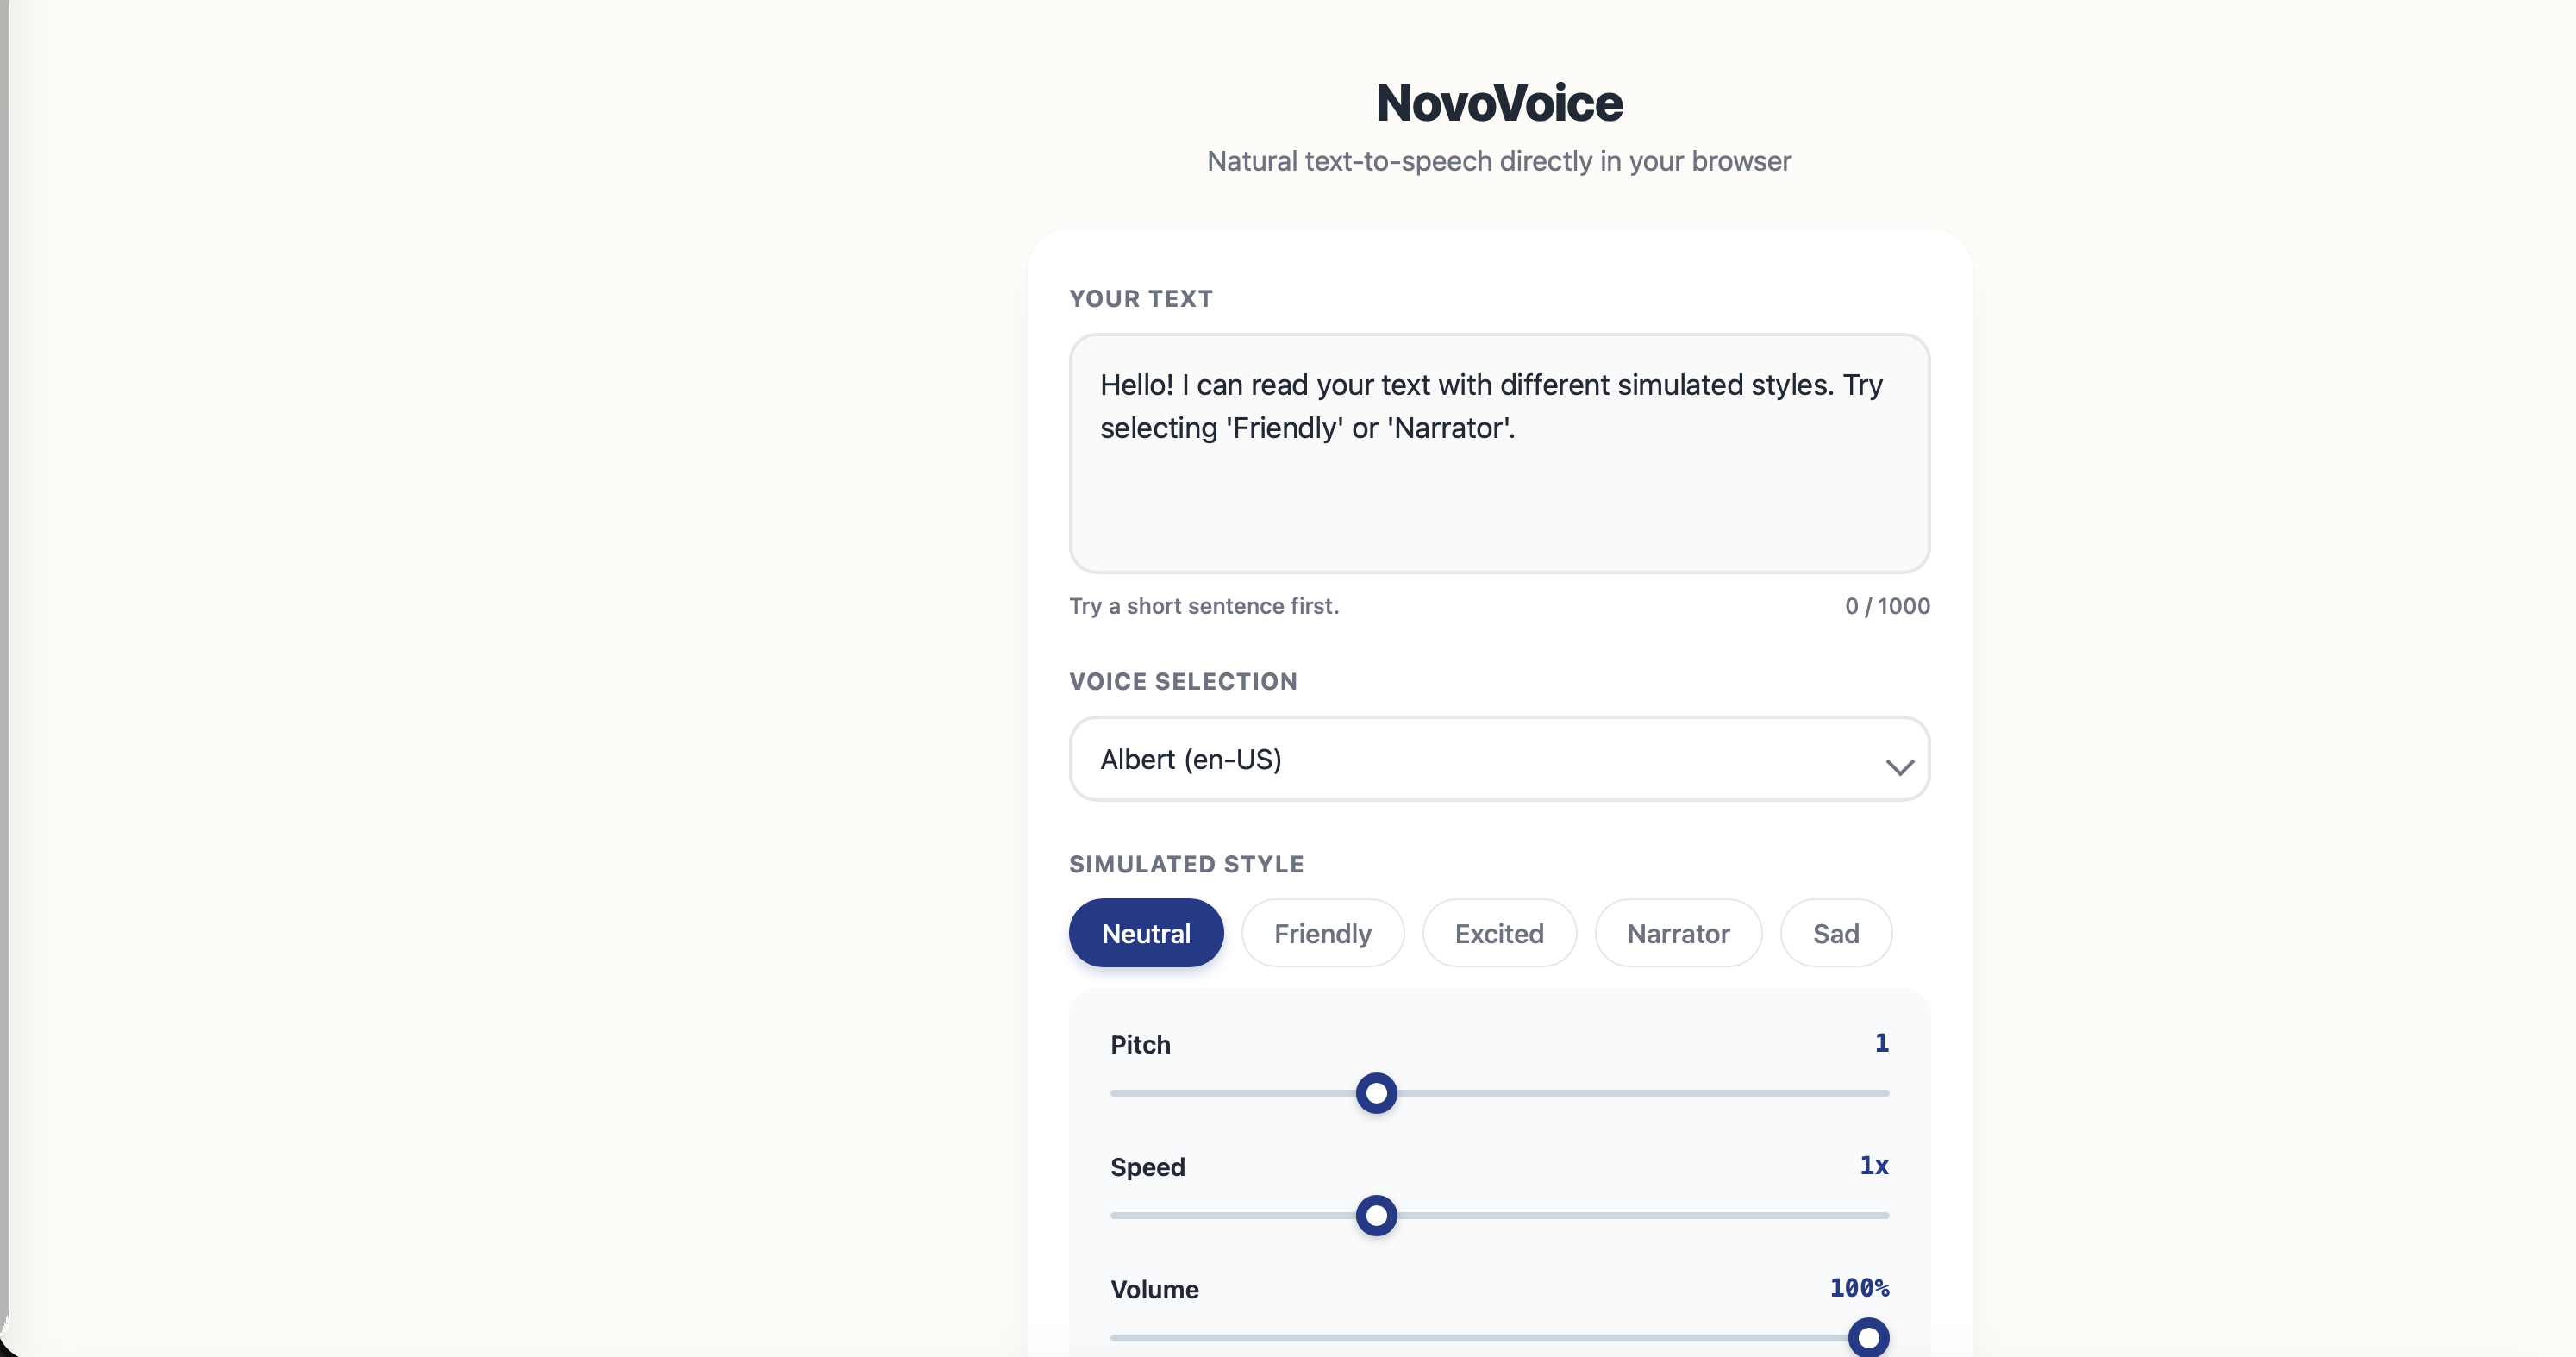Click the 100% volume value
The height and width of the screenshot is (1357, 2576).
point(1858,1288)
